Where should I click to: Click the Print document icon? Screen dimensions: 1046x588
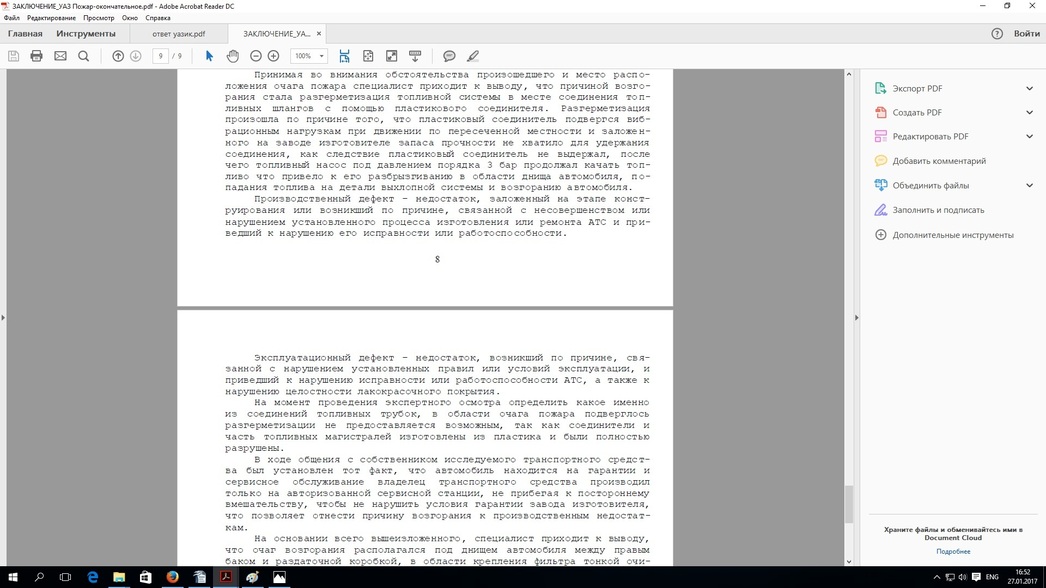coord(37,56)
